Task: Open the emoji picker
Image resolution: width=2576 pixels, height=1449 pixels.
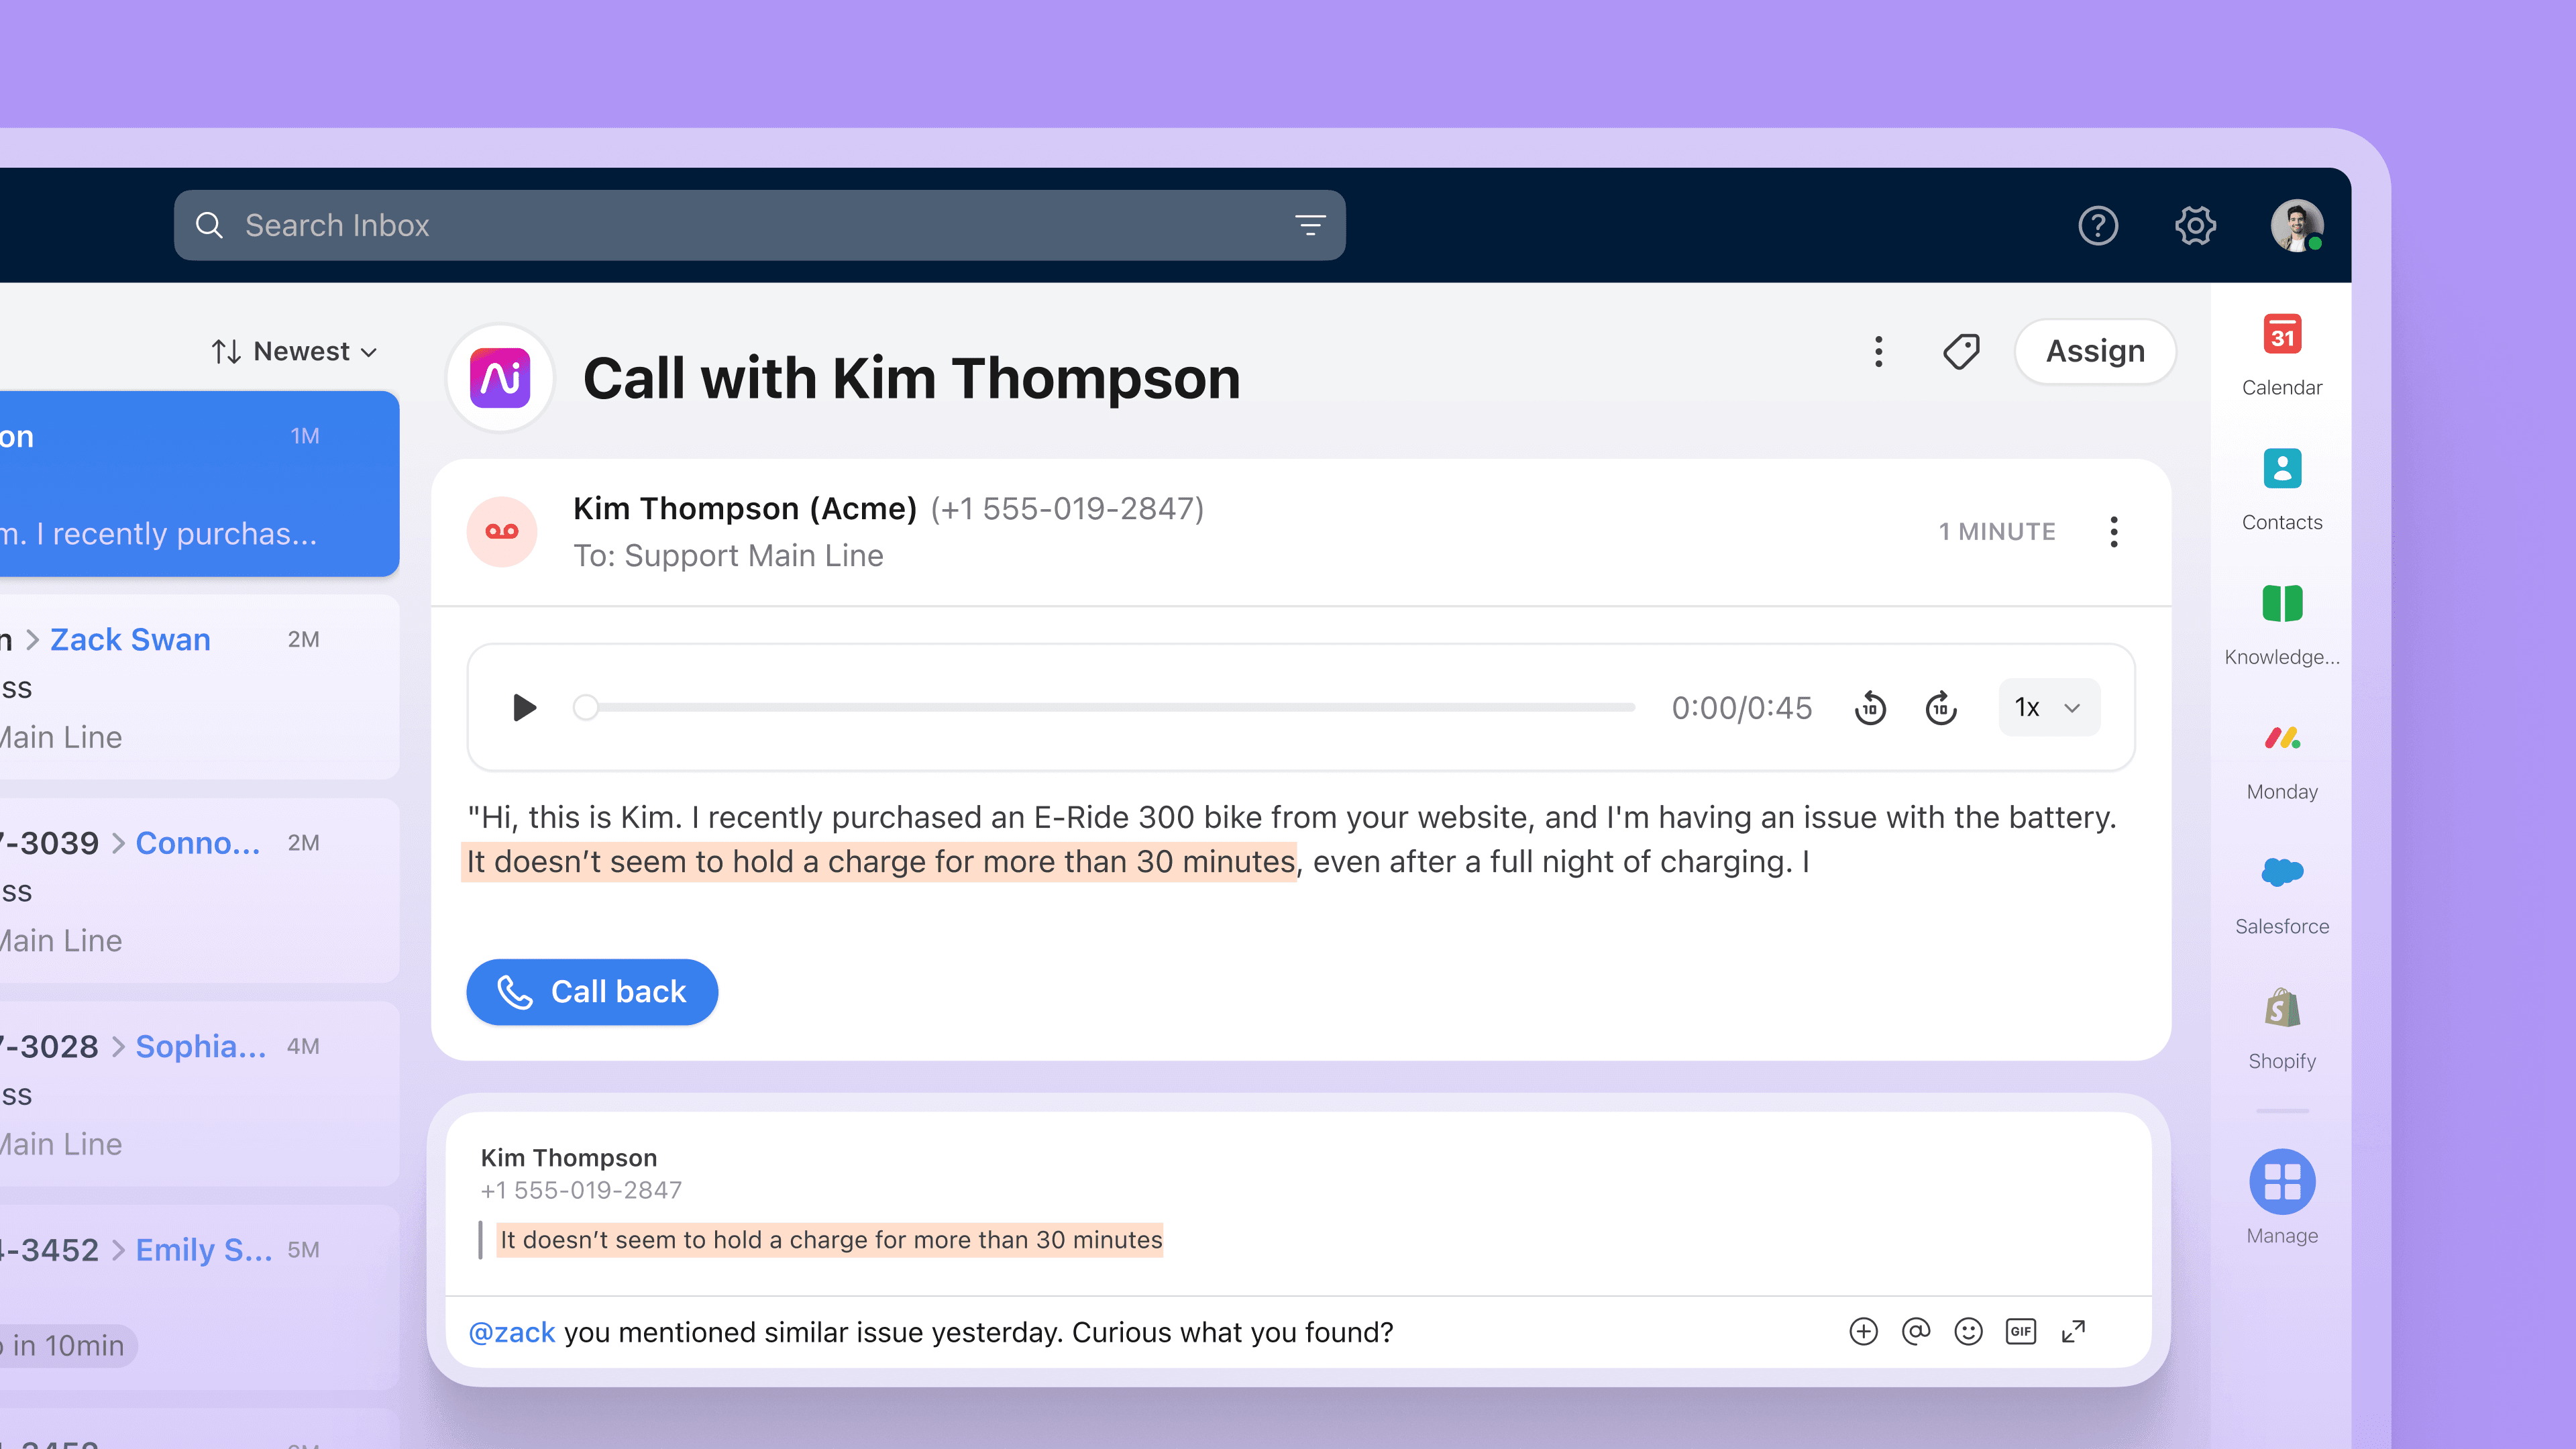Action: click(1968, 1331)
